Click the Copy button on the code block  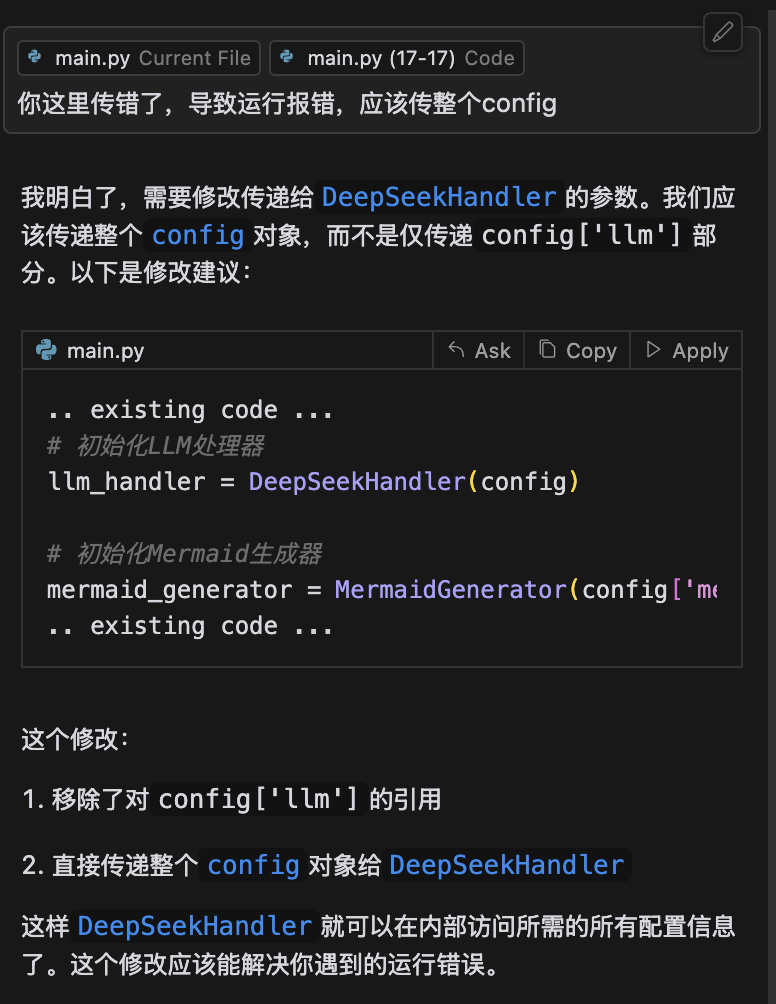click(x=577, y=350)
